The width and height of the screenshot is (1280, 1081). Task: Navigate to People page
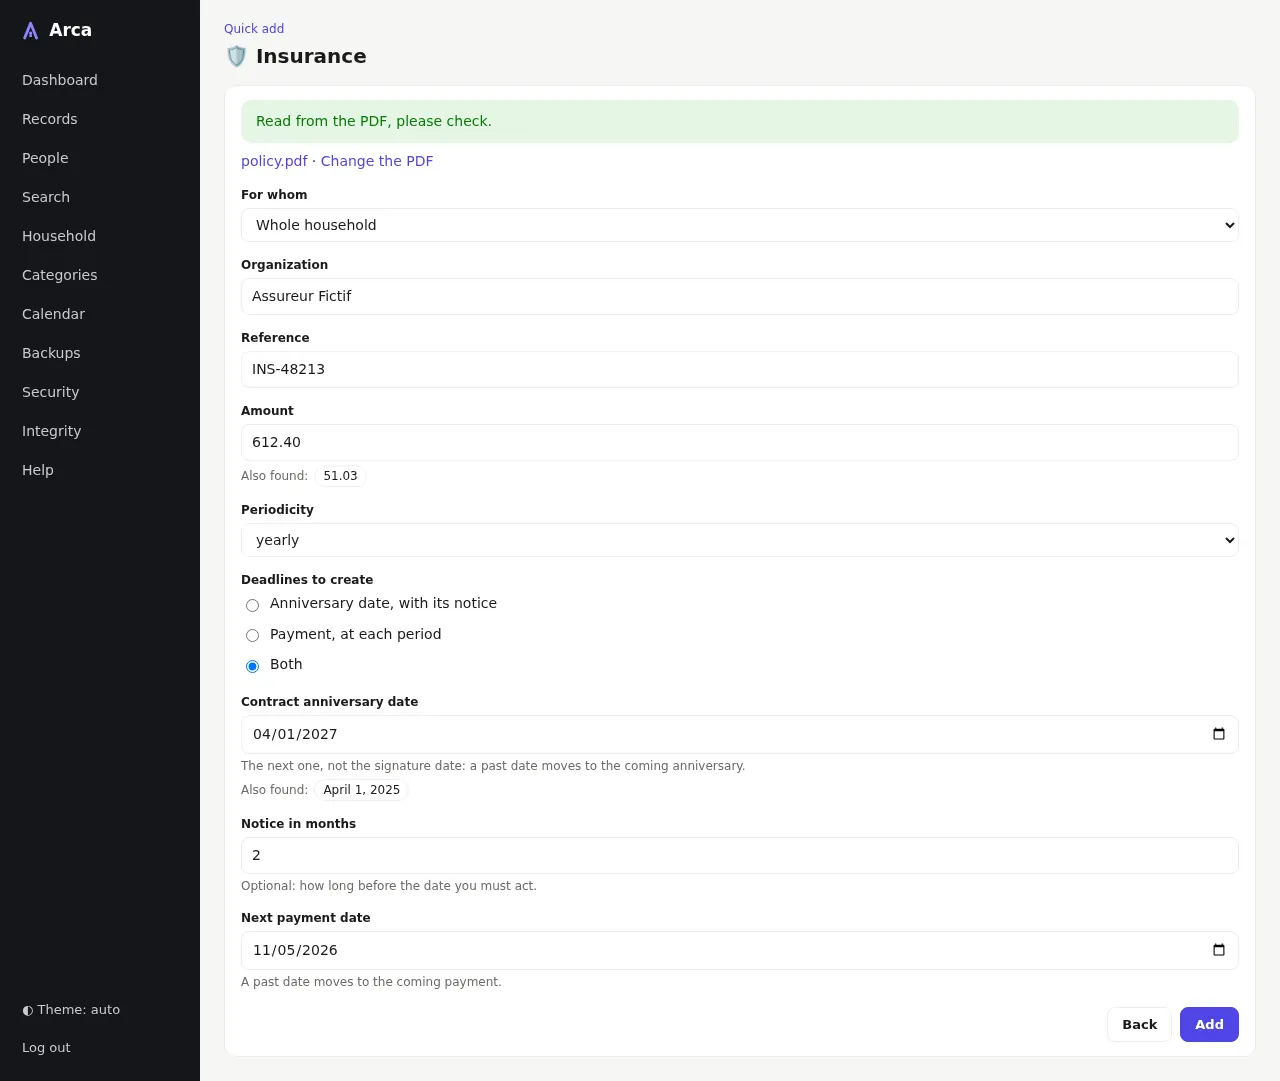(45, 158)
